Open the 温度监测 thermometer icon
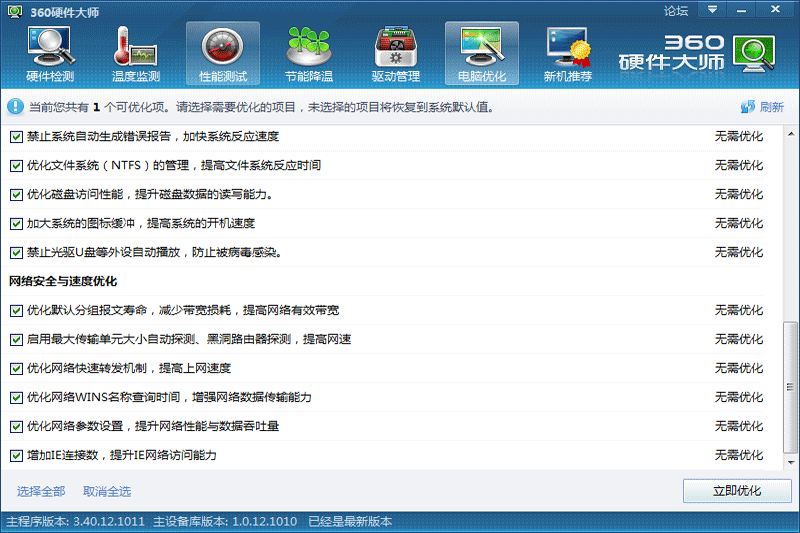The image size is (800, 533). point(136,53)
